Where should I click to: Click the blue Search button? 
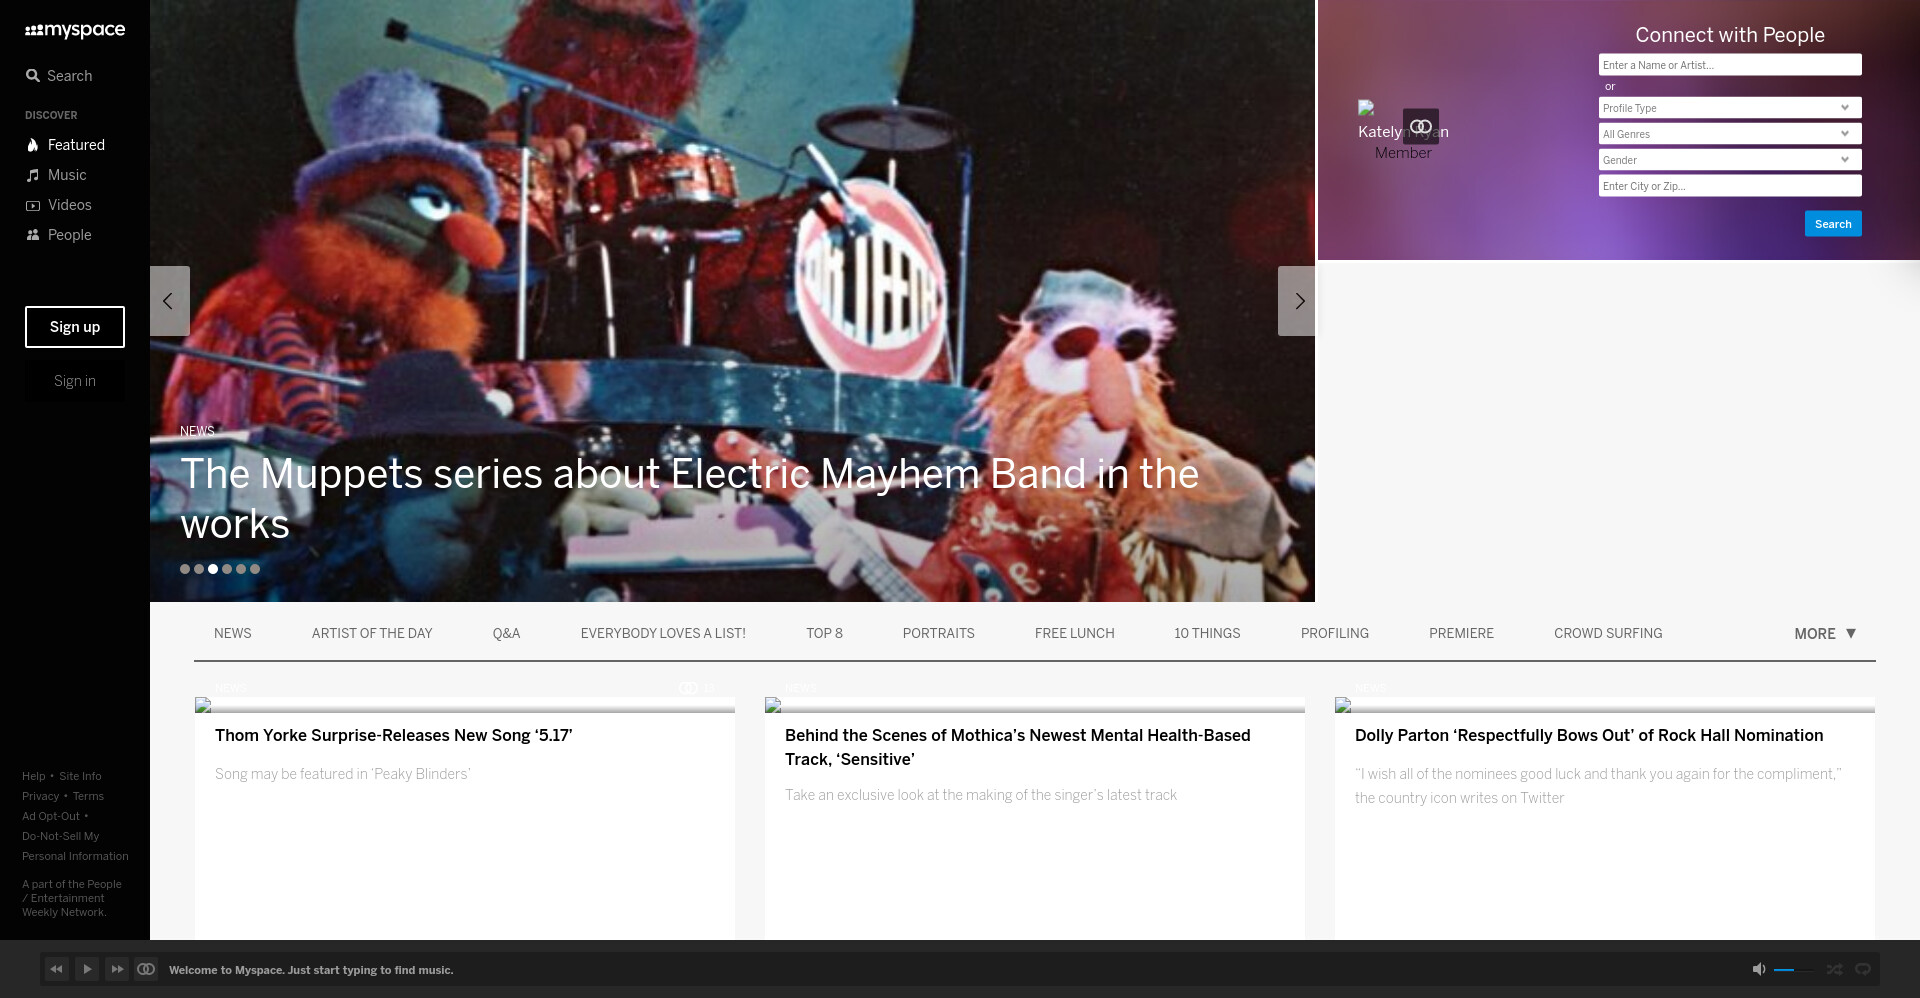tap(1833, 224)
